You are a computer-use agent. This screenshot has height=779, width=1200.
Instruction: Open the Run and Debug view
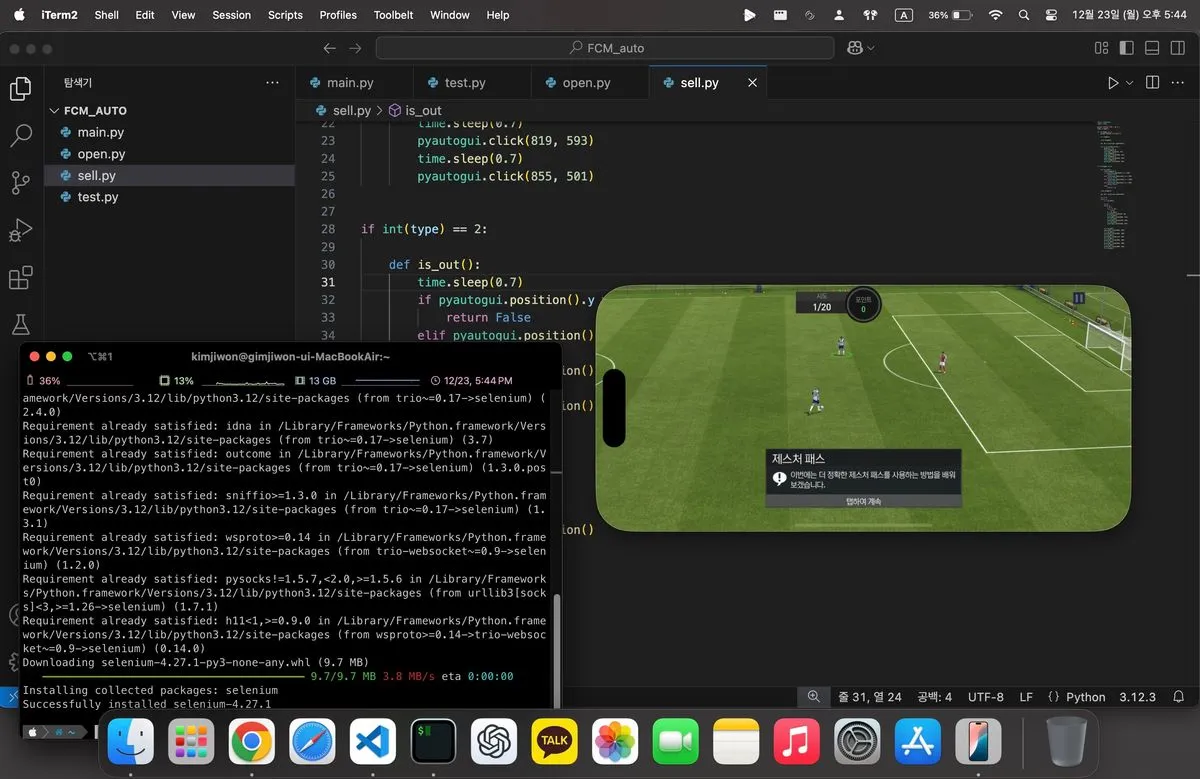(20, 230)
